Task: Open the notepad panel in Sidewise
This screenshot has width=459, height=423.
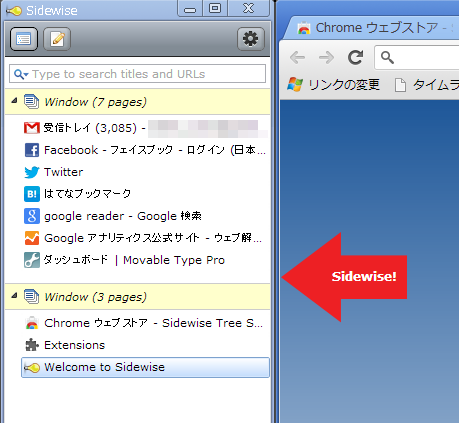Action: pos(57,39)
